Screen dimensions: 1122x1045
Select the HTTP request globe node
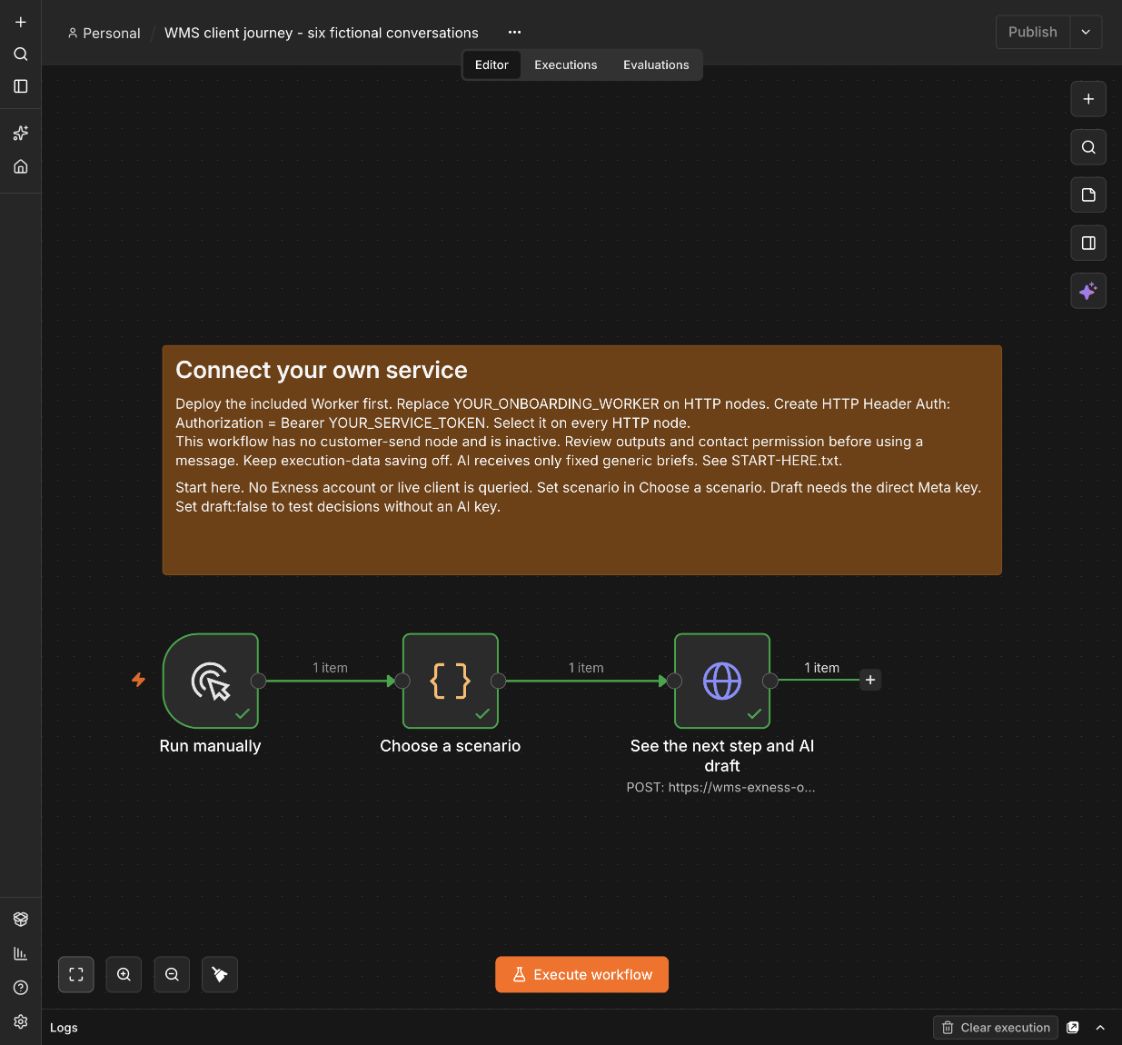[x=722, y=681]
